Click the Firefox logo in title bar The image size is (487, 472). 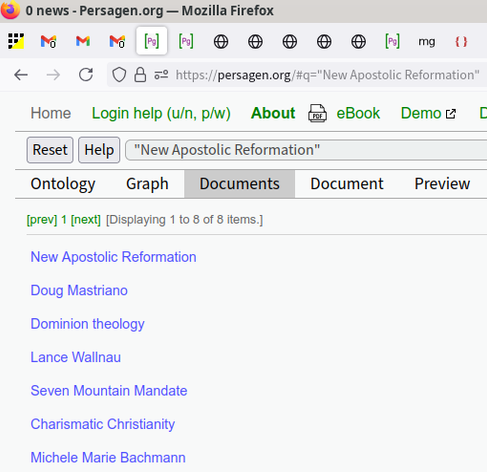click(x=10, y=10)
